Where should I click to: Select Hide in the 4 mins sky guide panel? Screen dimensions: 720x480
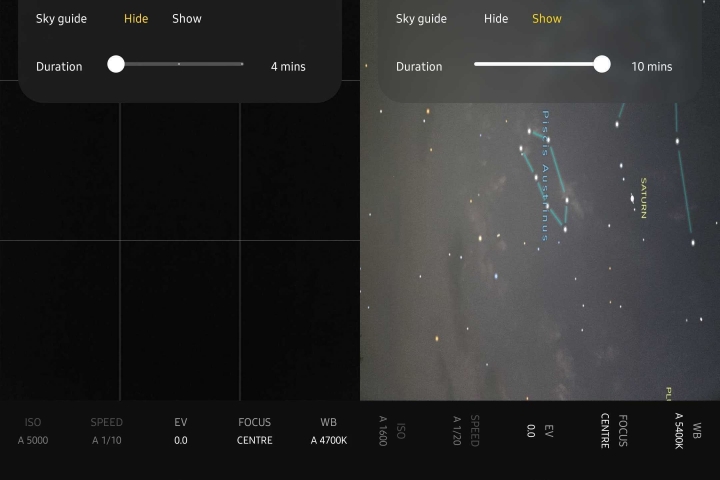pyautogui.click(x=136, y=19)
